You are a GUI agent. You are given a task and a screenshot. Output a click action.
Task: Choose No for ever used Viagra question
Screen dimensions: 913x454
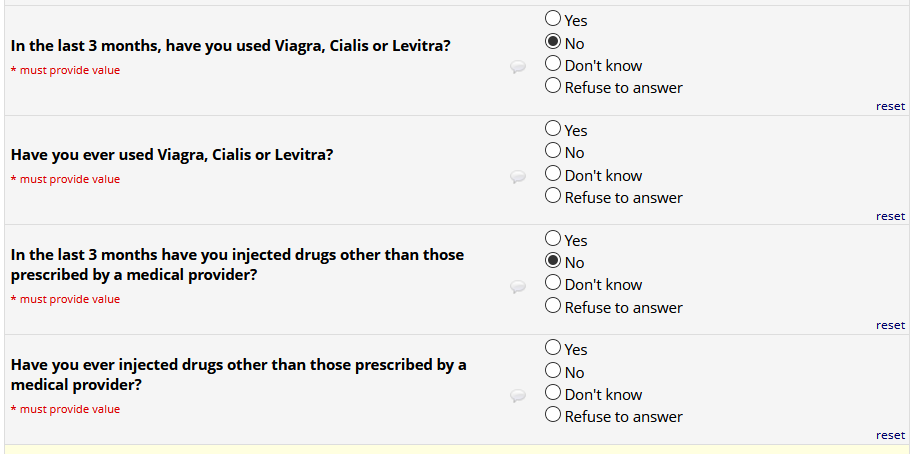[553, 151]
